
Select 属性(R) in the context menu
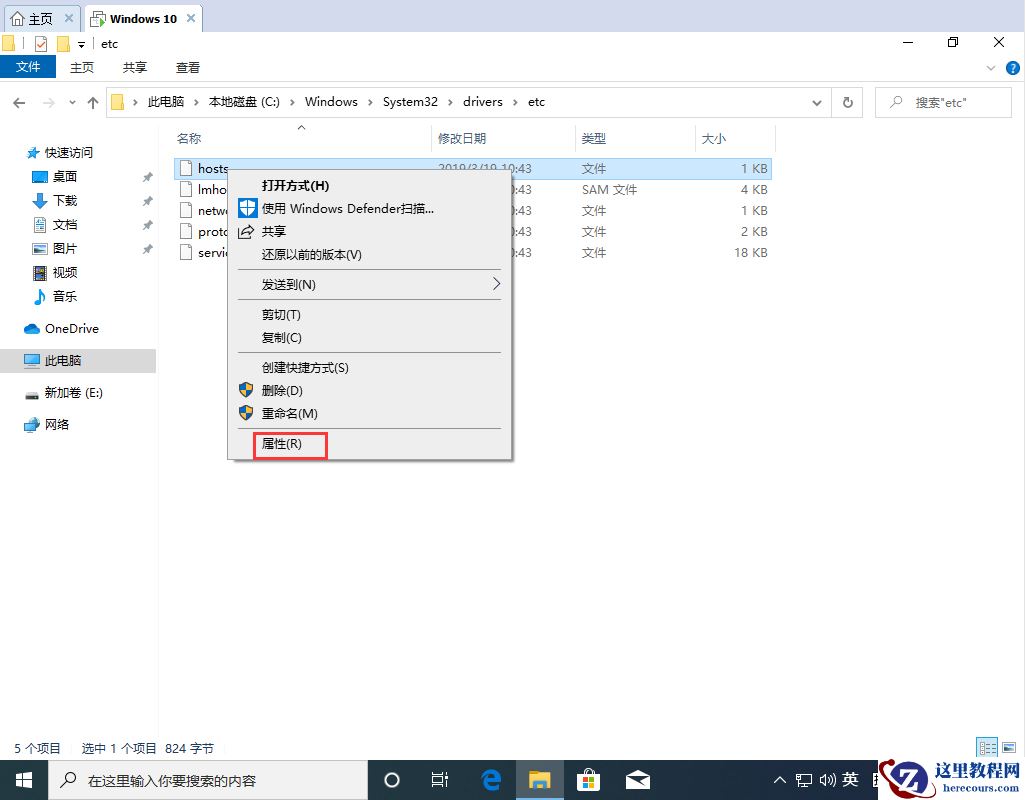289,444
